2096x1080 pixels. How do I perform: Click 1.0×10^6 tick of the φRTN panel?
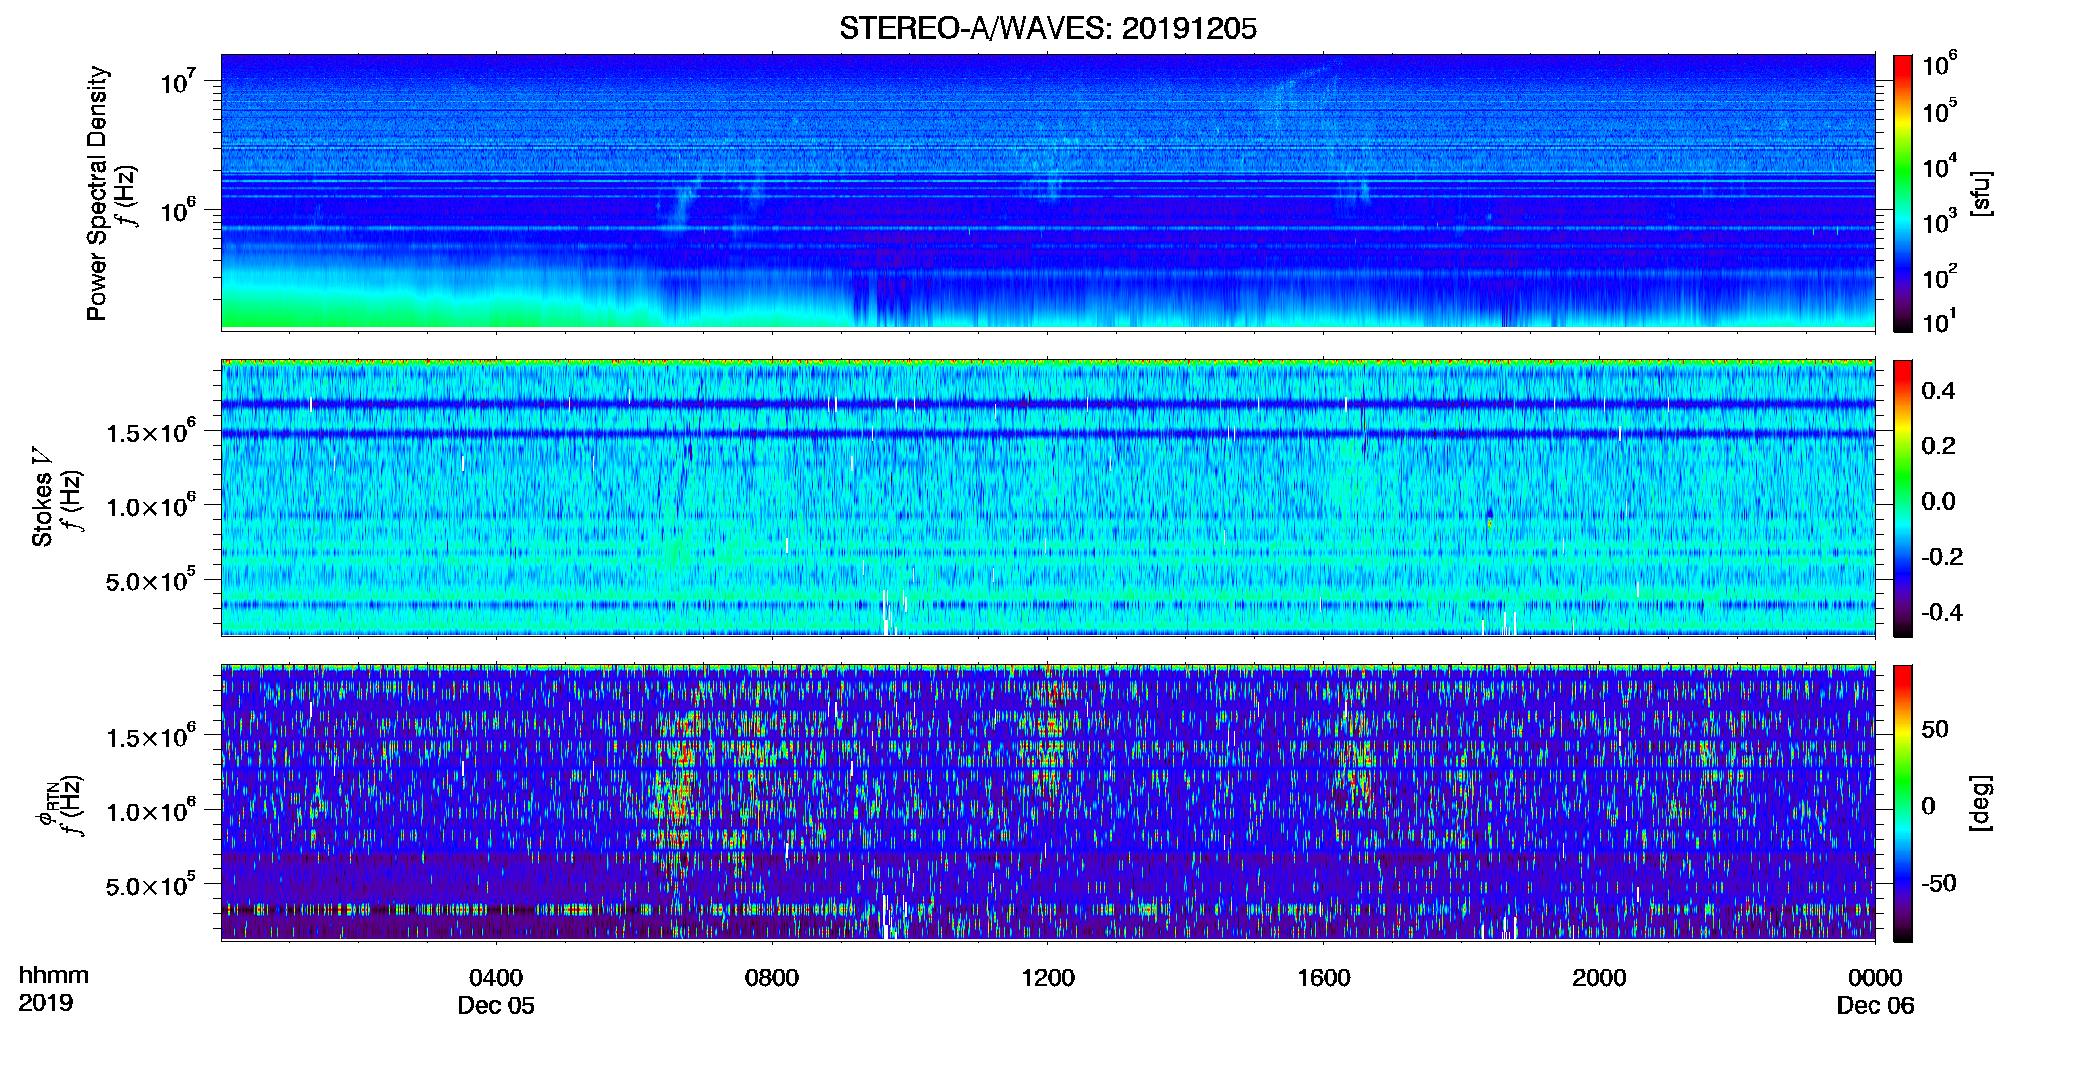(x=151, y=812)
